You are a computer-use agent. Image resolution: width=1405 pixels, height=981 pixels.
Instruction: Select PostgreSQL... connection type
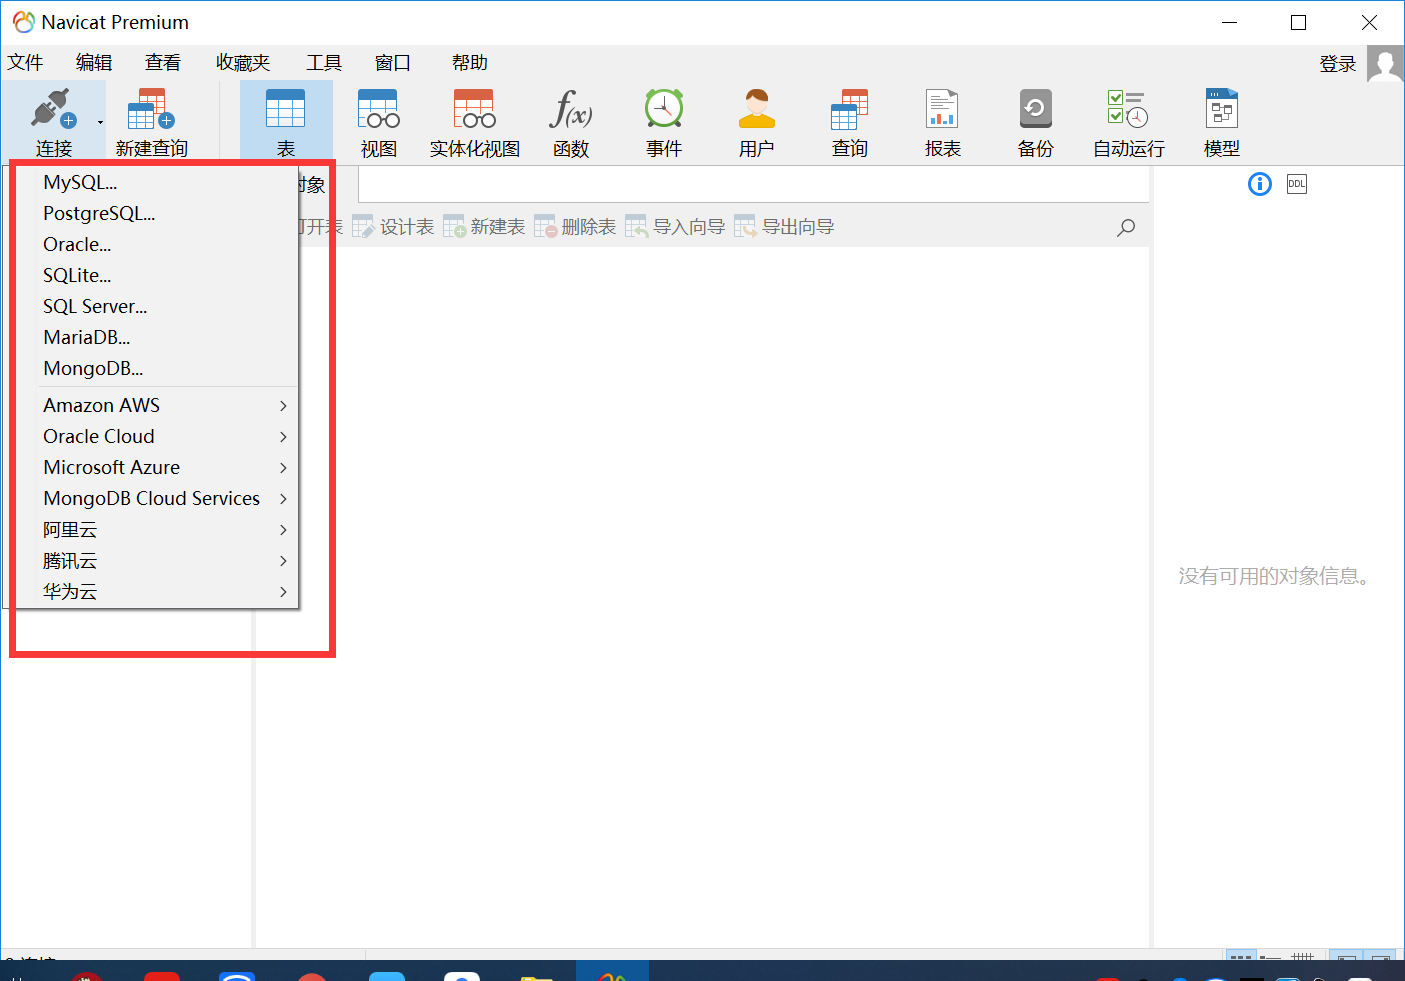pyautogui.click(x=99, y=213)
